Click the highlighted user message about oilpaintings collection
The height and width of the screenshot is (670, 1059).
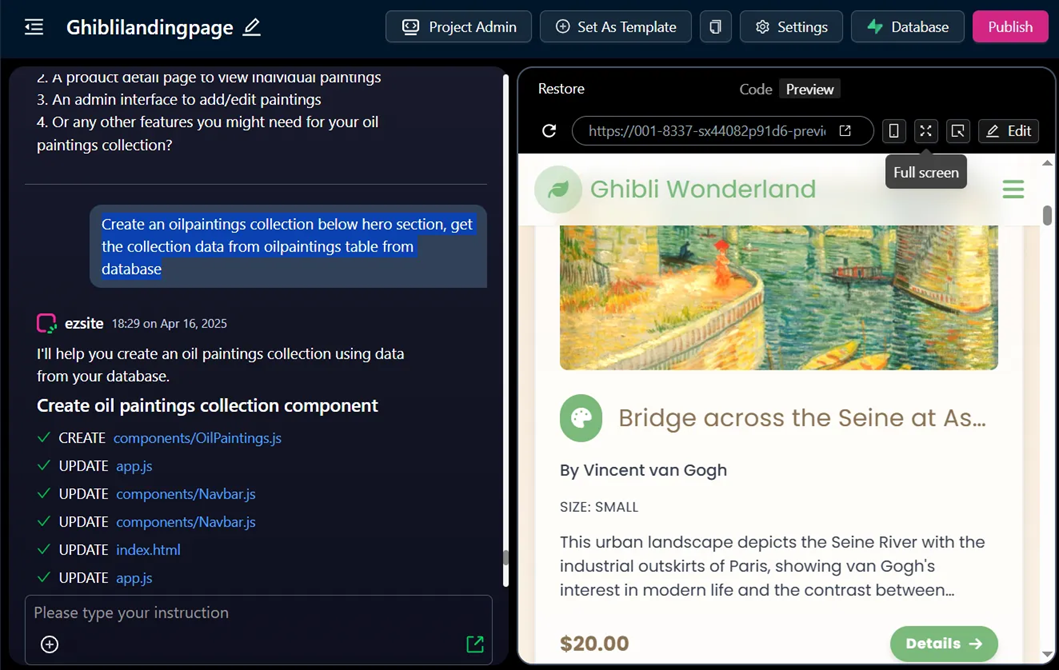coord(288,247)
